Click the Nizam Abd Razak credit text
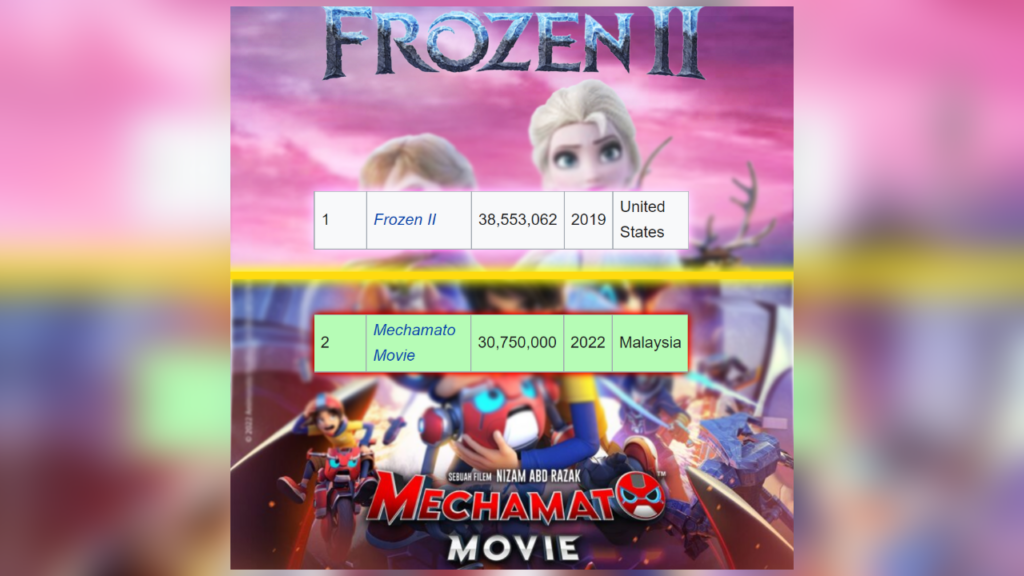 coord(537,476)
